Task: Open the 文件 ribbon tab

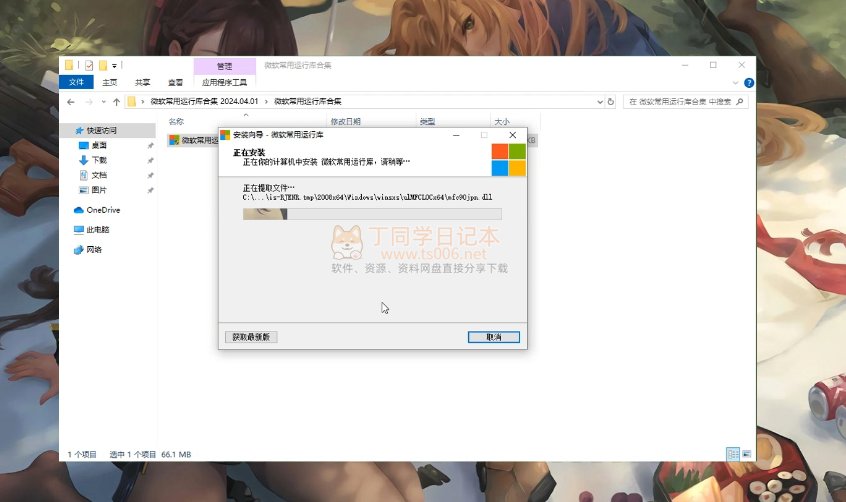Action: pos(76,82)
